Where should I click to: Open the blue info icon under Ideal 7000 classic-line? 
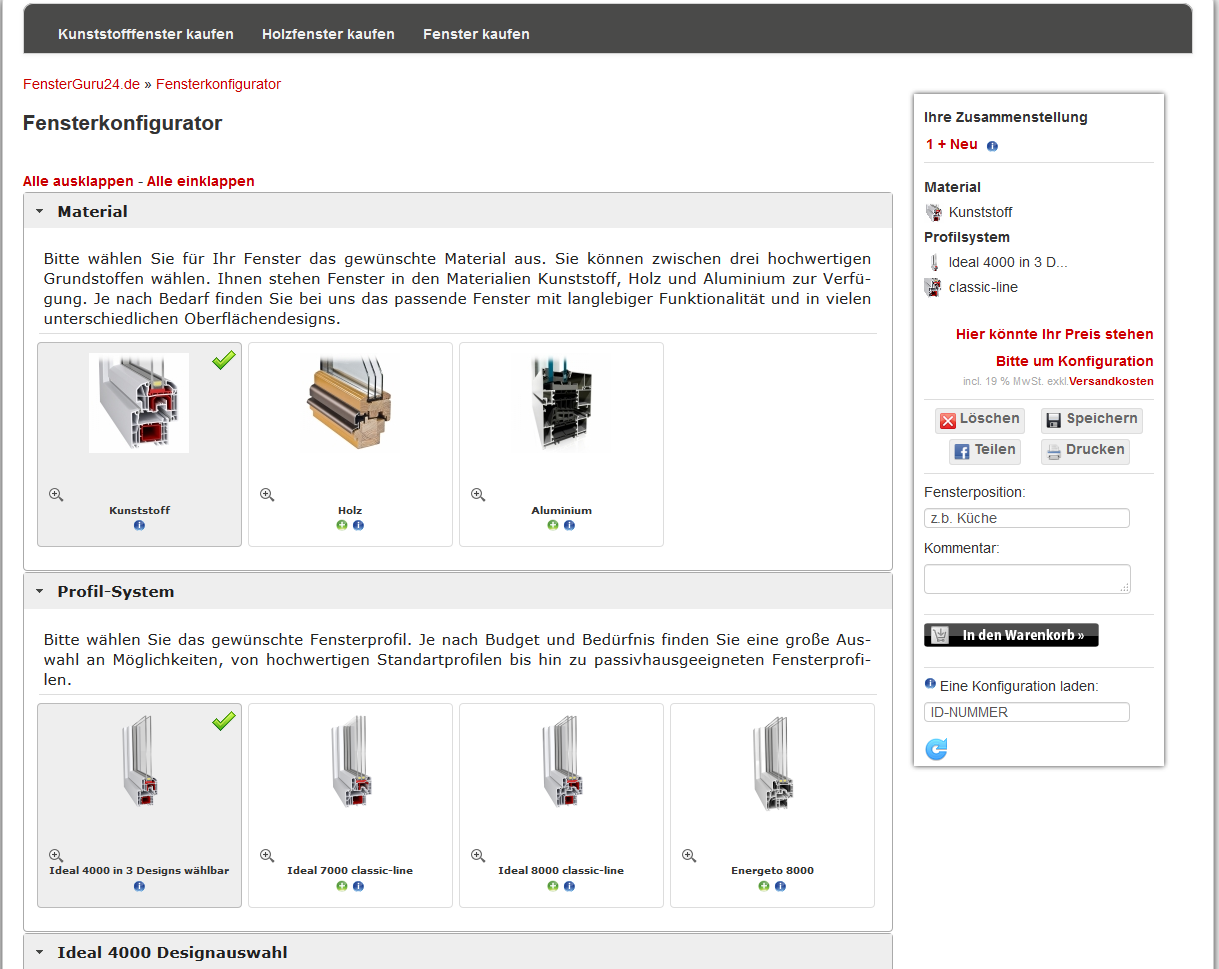(x=358, y=886)
